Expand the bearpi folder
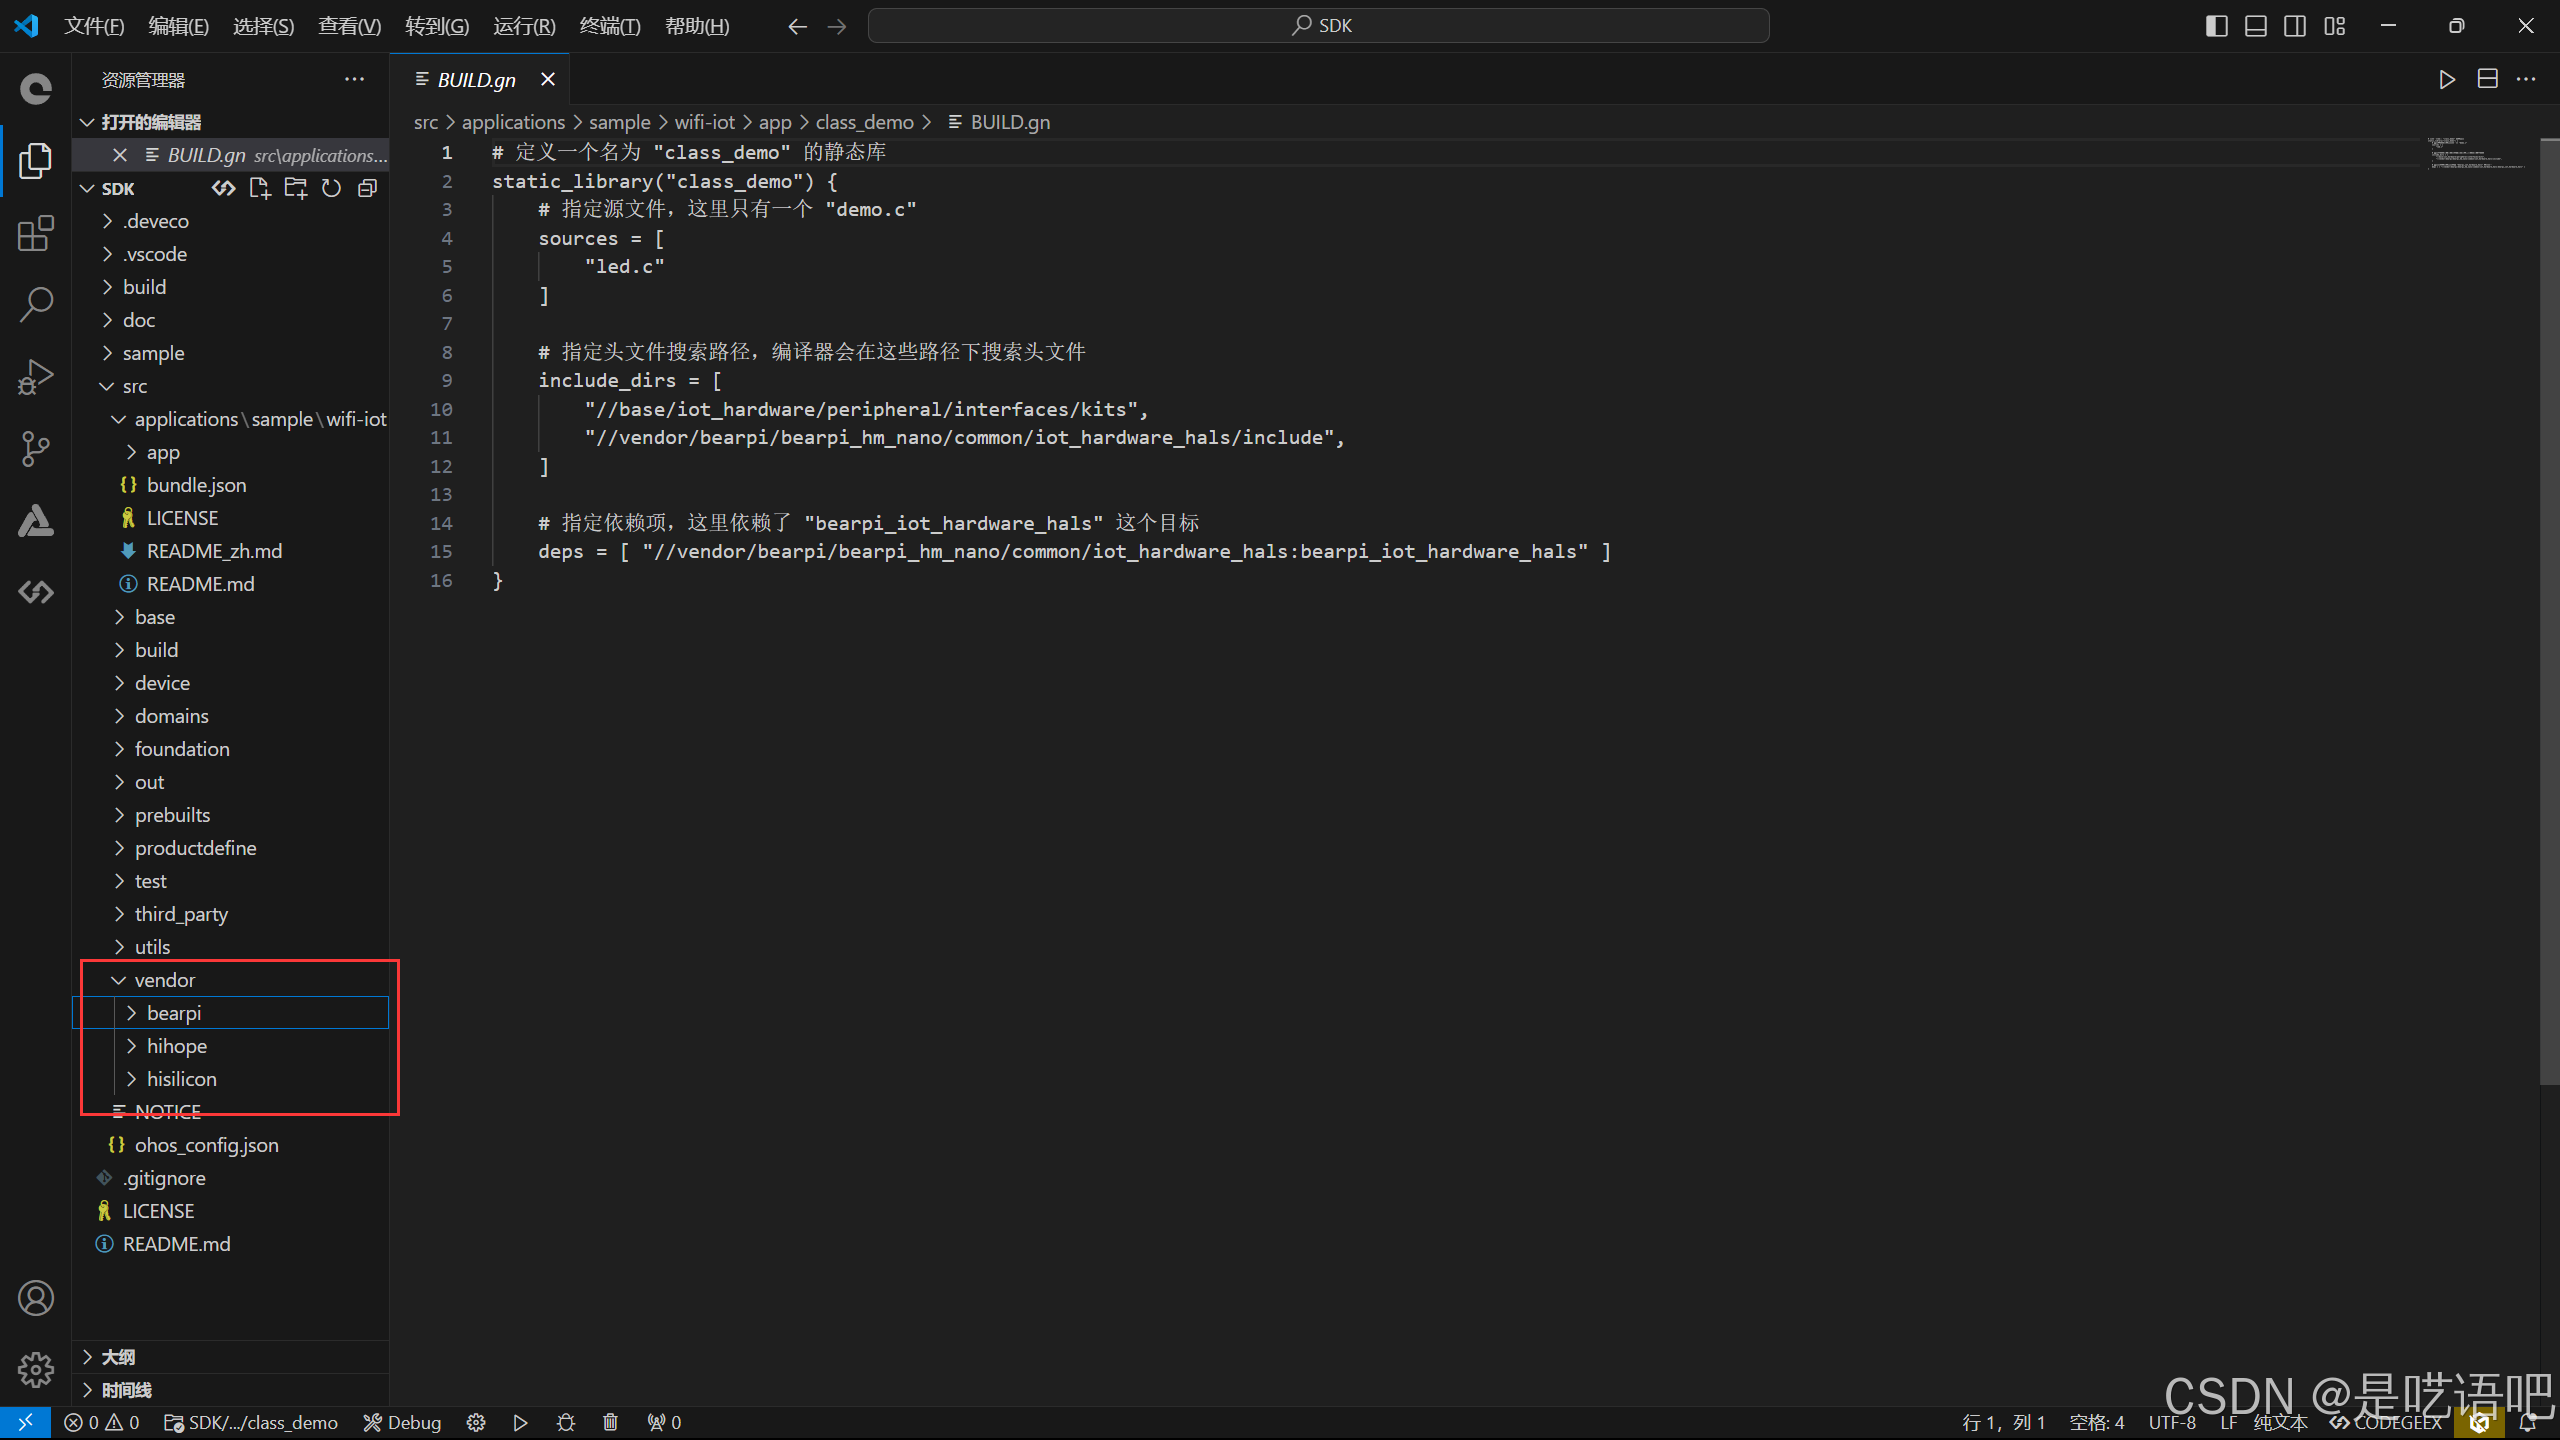Screen dimensions: 2560x1440 (174, 1013)
